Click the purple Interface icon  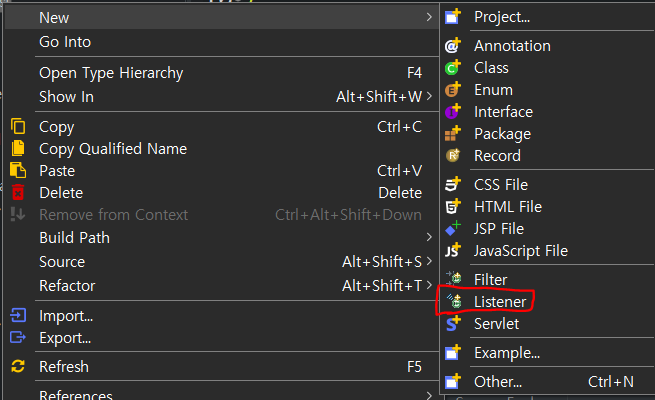coord(453,112)
